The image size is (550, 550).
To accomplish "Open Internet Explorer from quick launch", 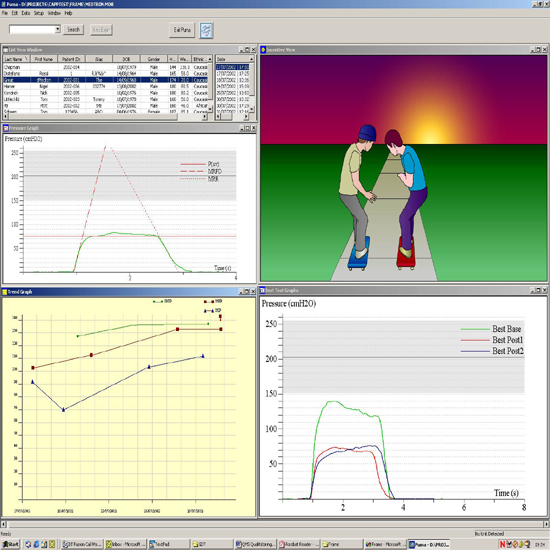I will coord(36,544).
